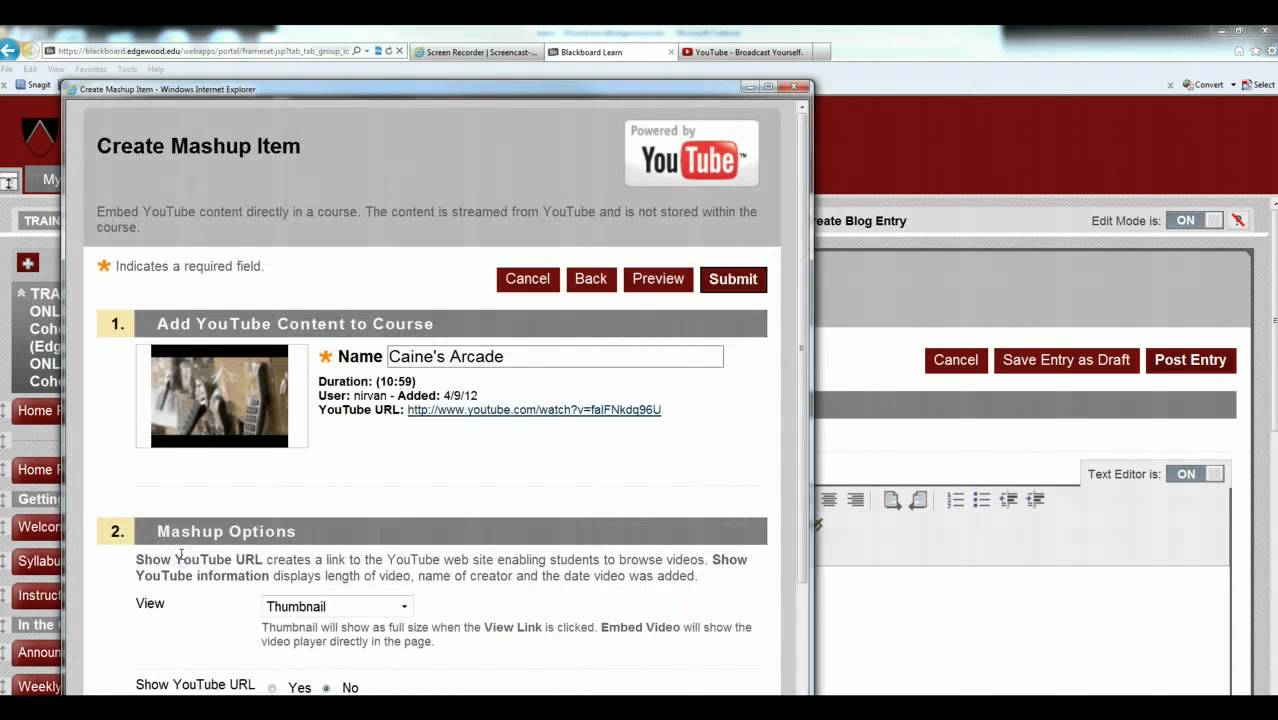Open the View dropdown set to Thumbnail

tap(337, 606)
